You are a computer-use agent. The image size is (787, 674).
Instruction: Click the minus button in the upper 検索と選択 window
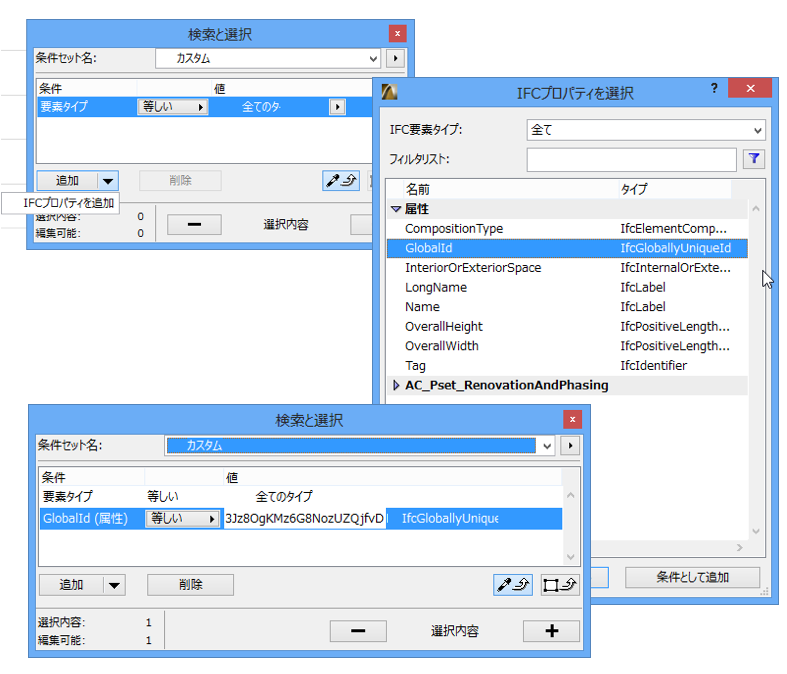pos(194,224)
